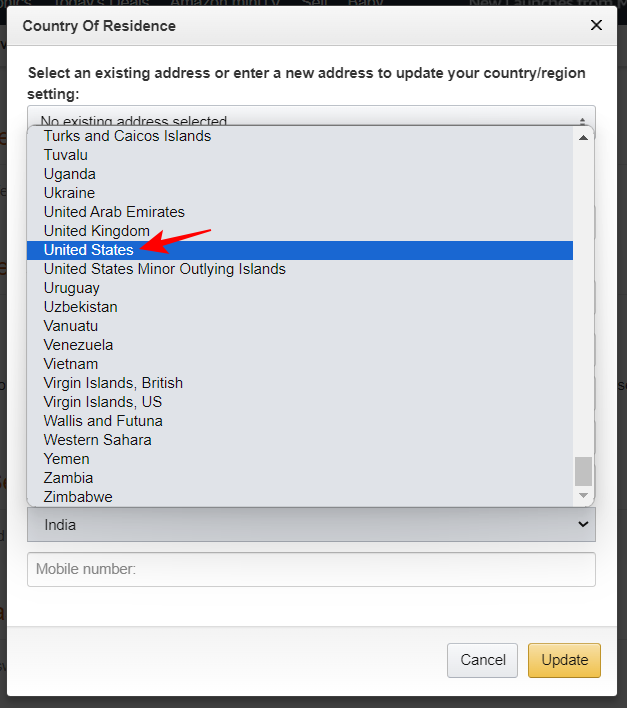This screenshot has width=627, height=708.
Task: Close the Country Of Residence dialog
Action: [x=596, y=25]
